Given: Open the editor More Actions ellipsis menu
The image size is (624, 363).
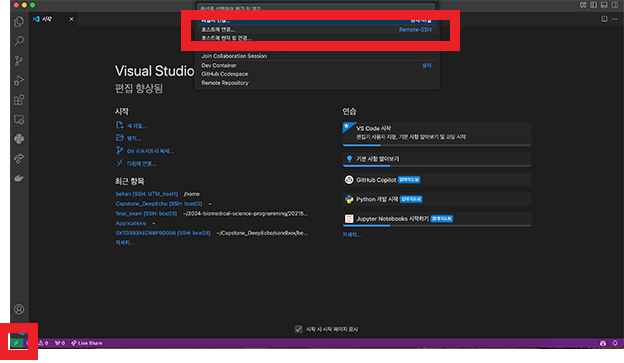Looking at the screenshot, I should tap(615, 19).
